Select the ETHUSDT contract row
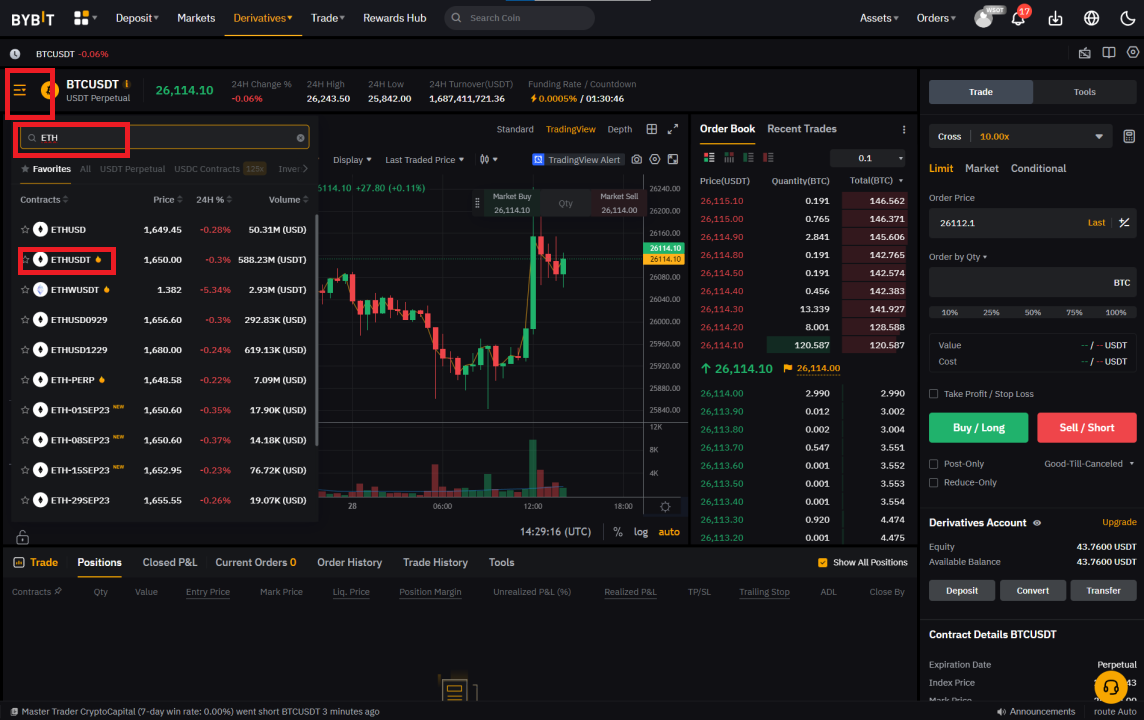 coord(164,260)
